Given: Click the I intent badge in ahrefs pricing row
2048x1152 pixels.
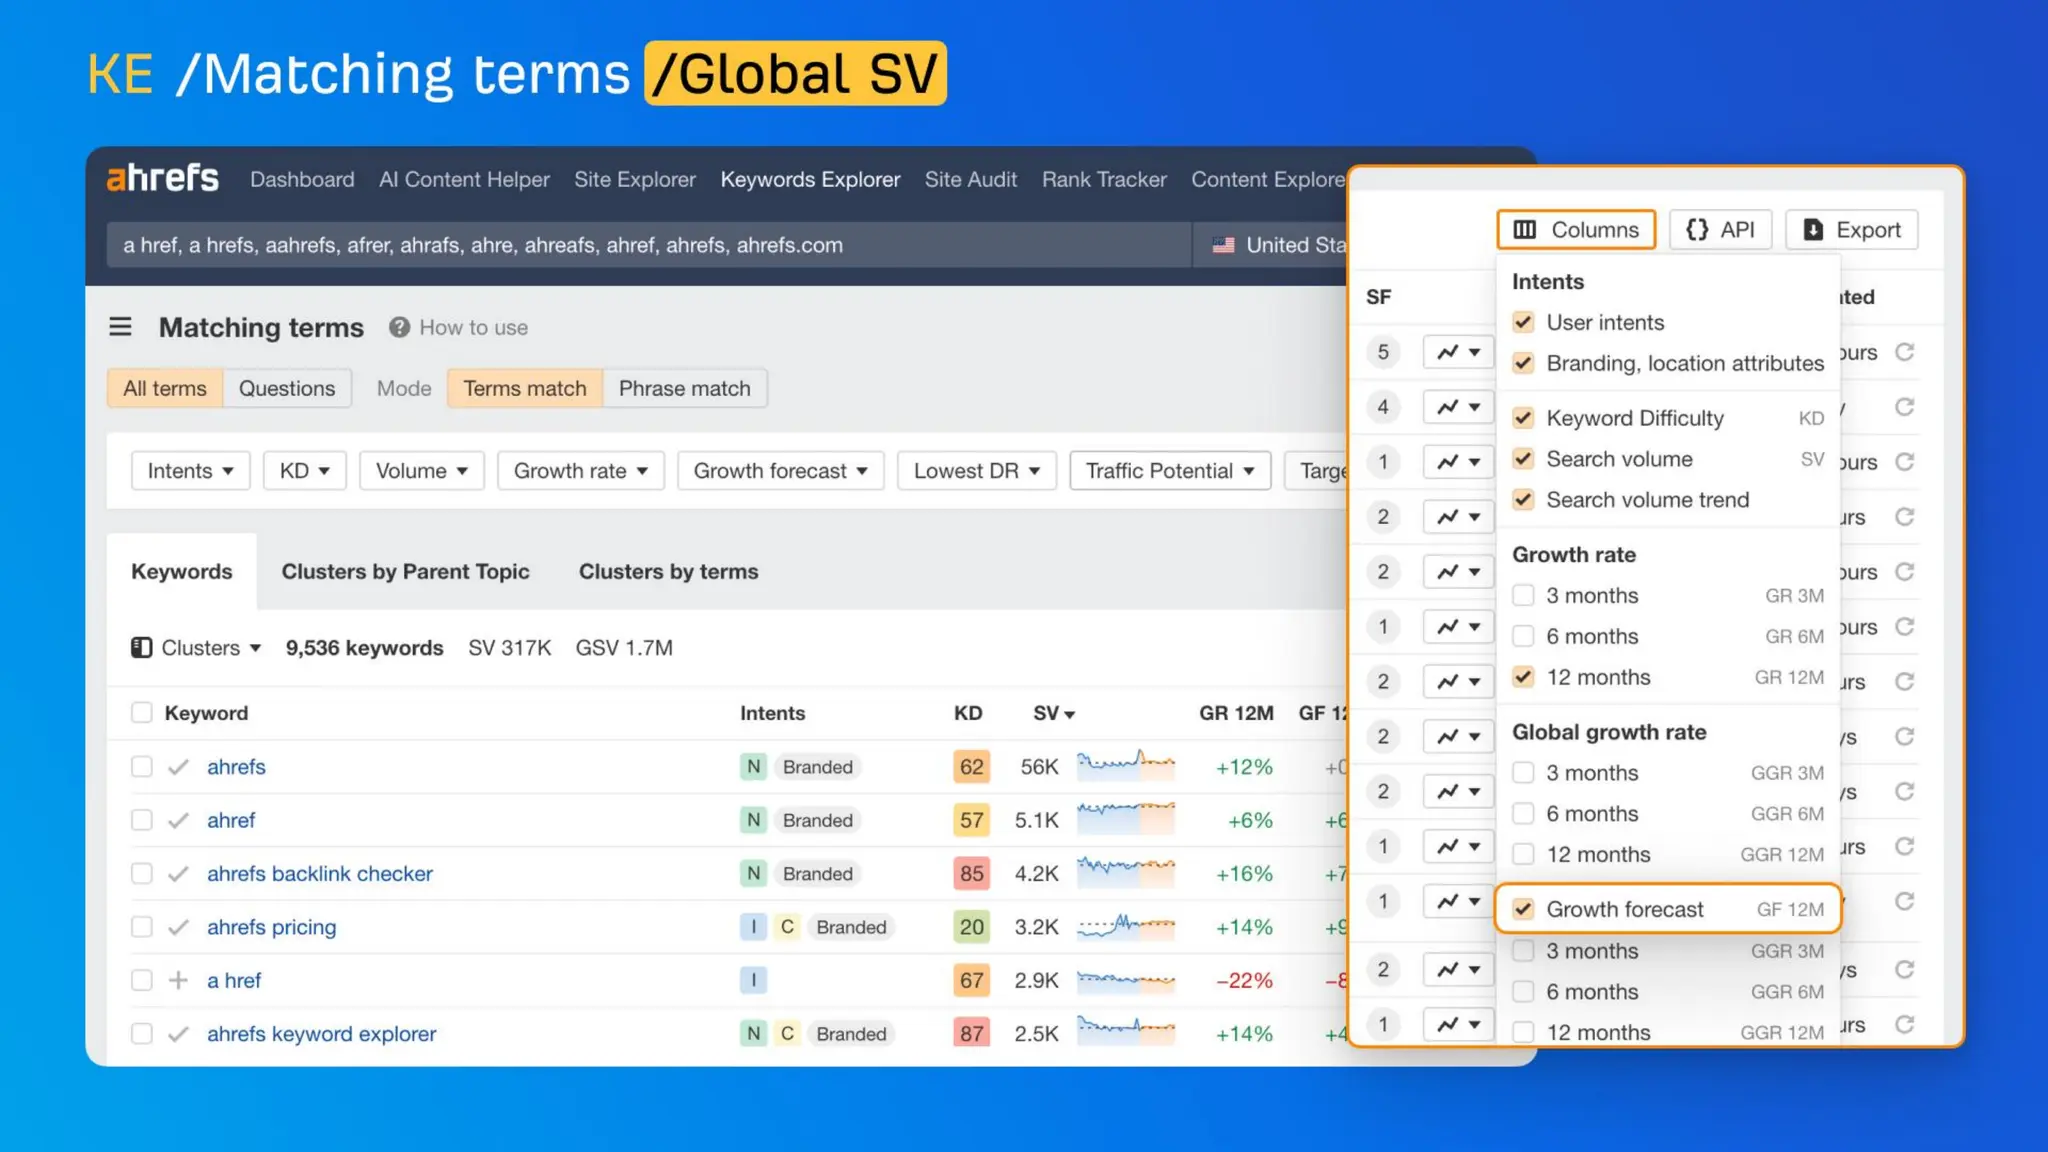Looking at the screenshot, I should point(753,927).
